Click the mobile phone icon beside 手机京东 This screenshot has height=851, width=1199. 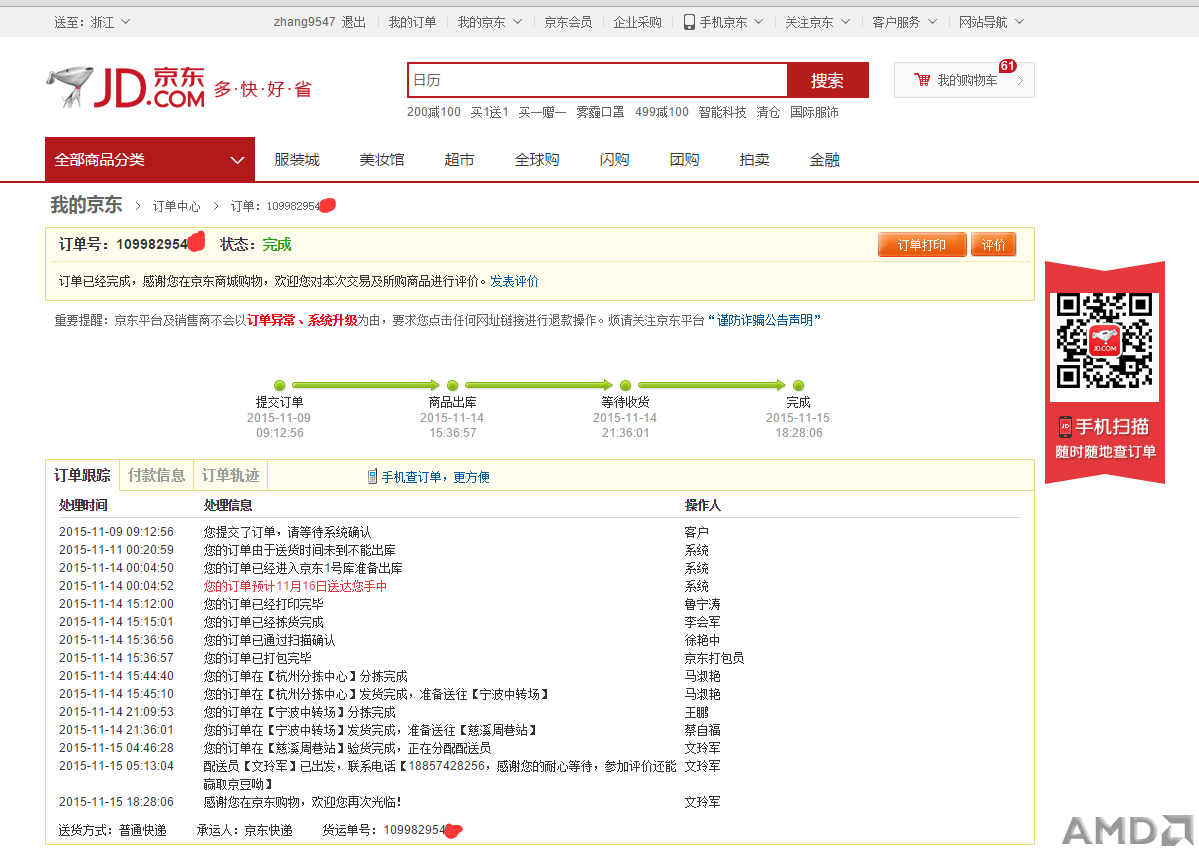(x=689, y=22)
